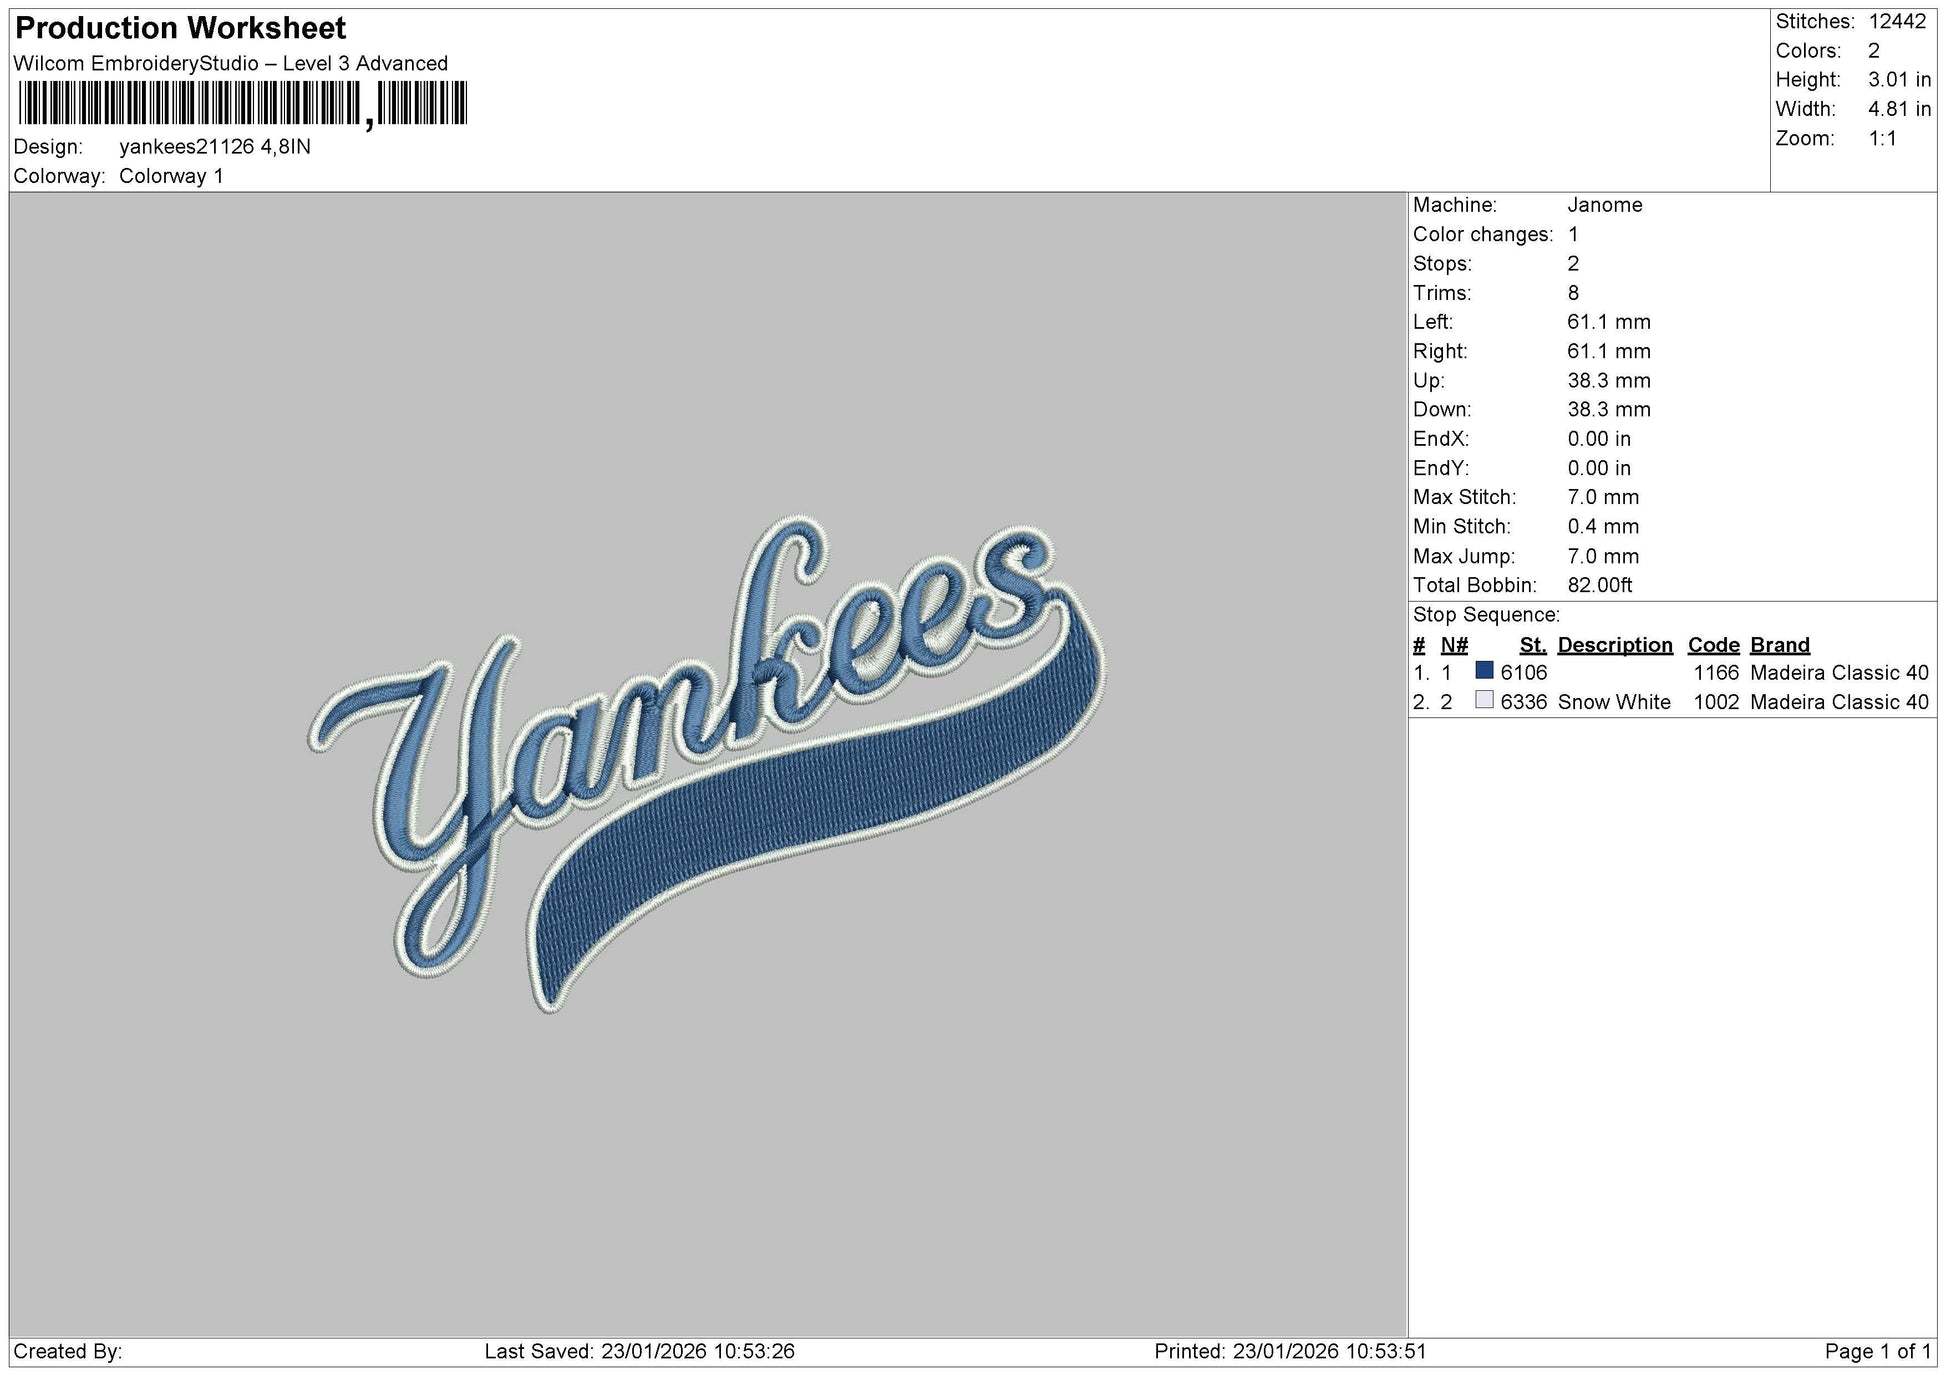Viewport: 1946px width, 1375px height.
Task: Select the "EndX:" label
Action: [1441, 439]
